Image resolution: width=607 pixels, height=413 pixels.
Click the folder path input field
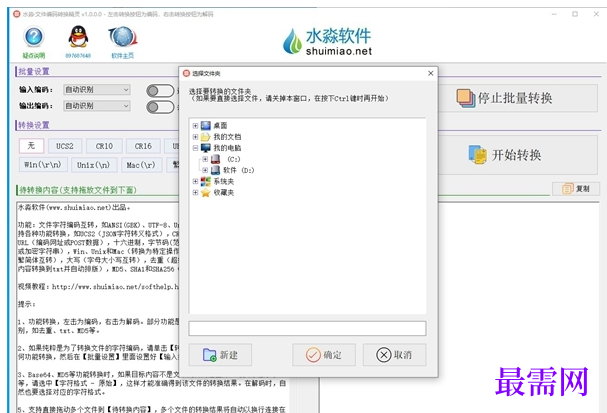pyautogui.click(x=307, y=328)
